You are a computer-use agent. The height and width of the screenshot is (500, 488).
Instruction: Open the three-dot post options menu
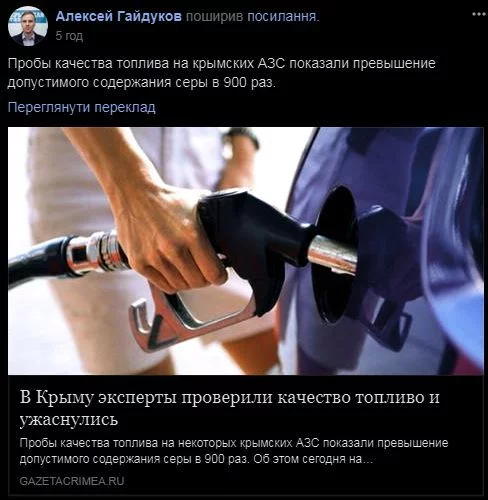point(479,14)
